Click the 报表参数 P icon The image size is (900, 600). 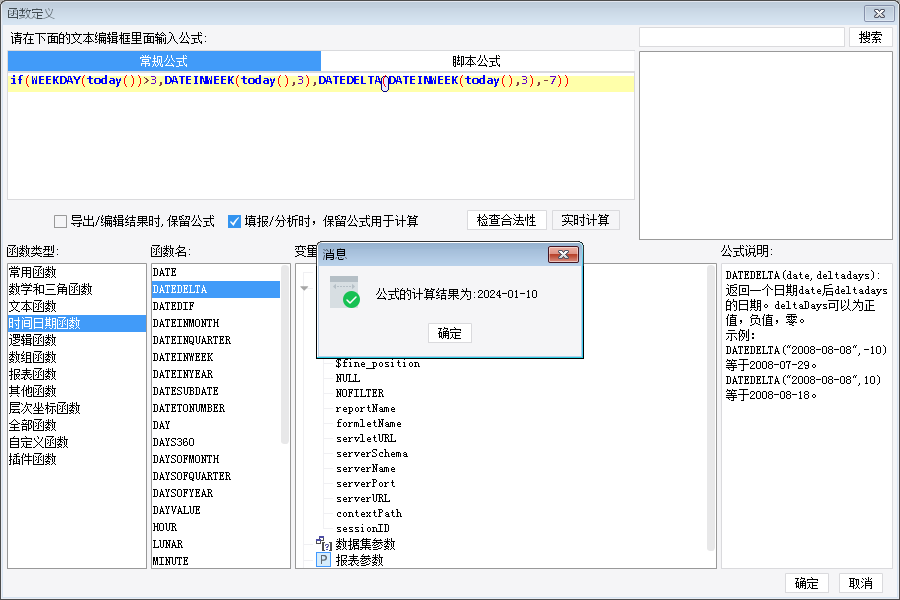click(x=324, y=560)
